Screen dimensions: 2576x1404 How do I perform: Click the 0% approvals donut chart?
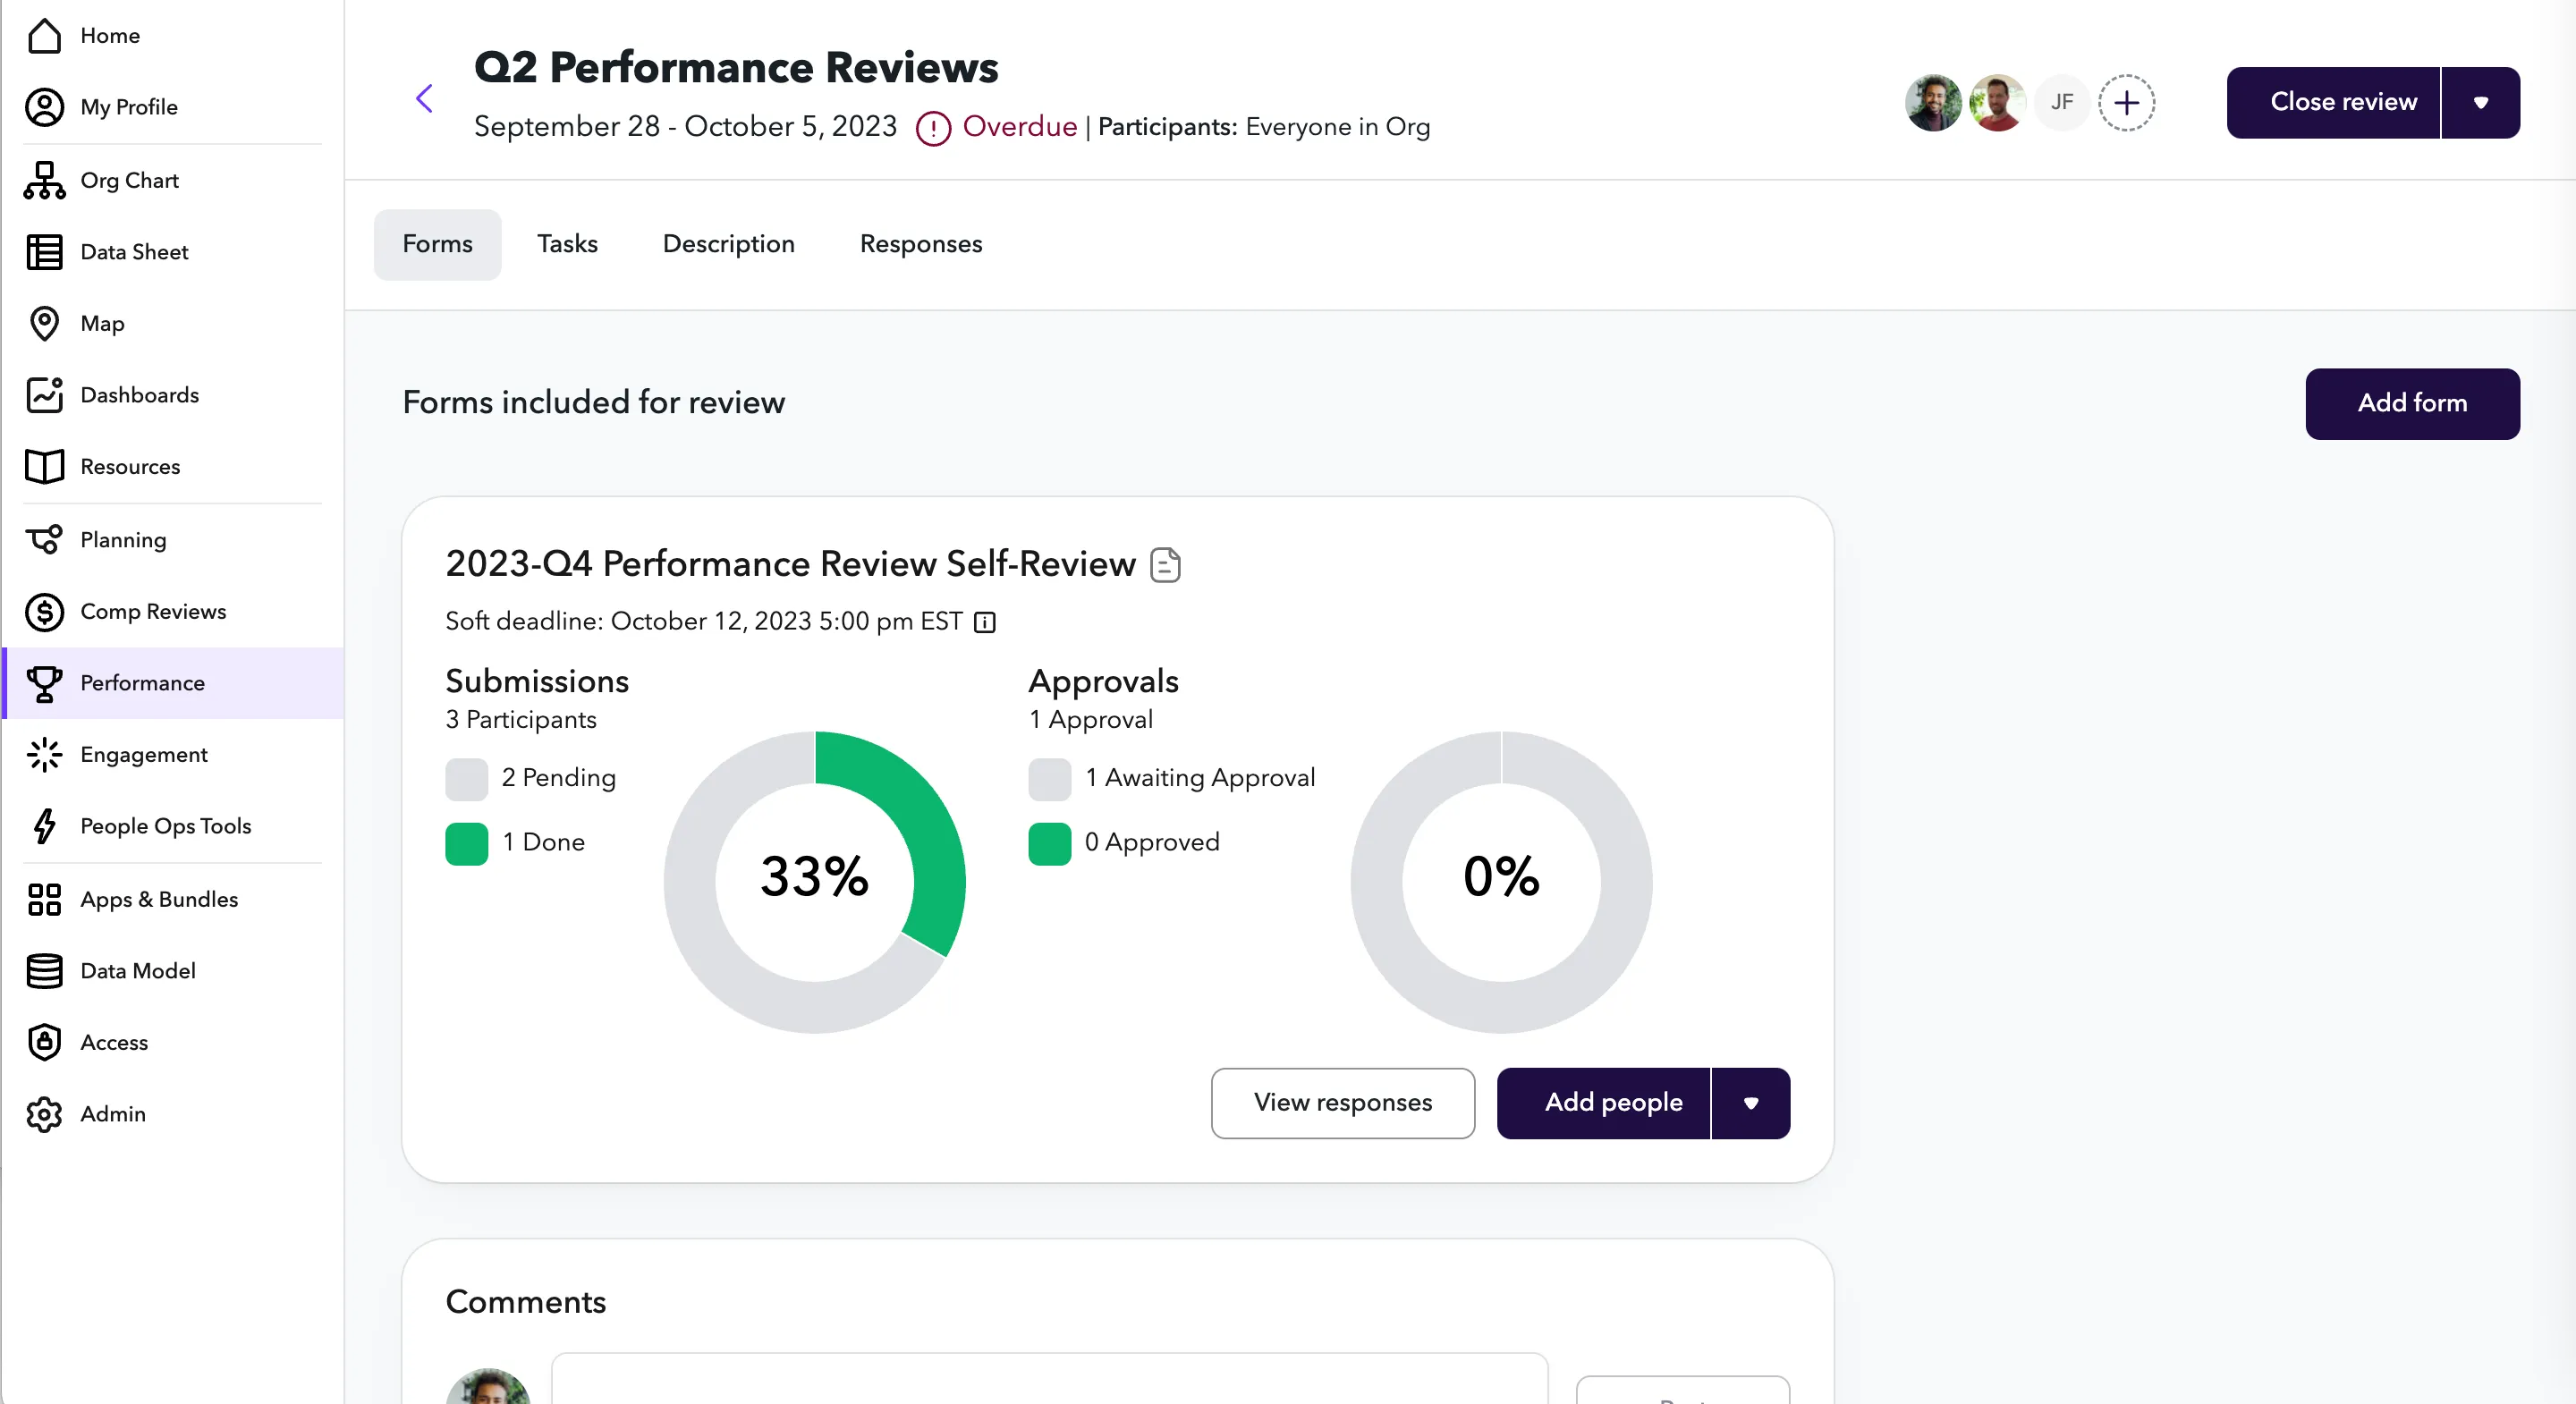coord(1500,881)
